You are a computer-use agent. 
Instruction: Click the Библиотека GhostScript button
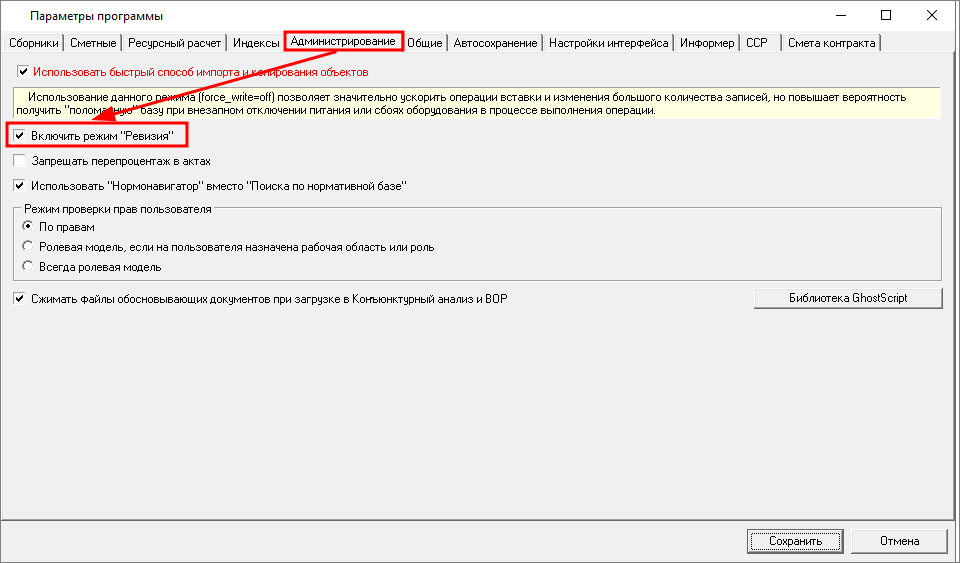pyautogui.click(x=847, y=298)
